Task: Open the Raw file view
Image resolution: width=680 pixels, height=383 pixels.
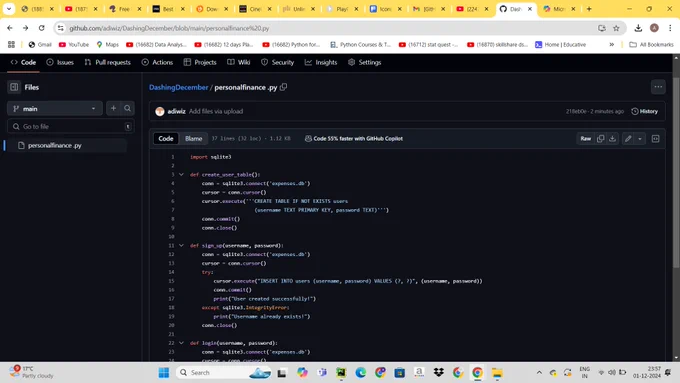Action: [585, 138]
